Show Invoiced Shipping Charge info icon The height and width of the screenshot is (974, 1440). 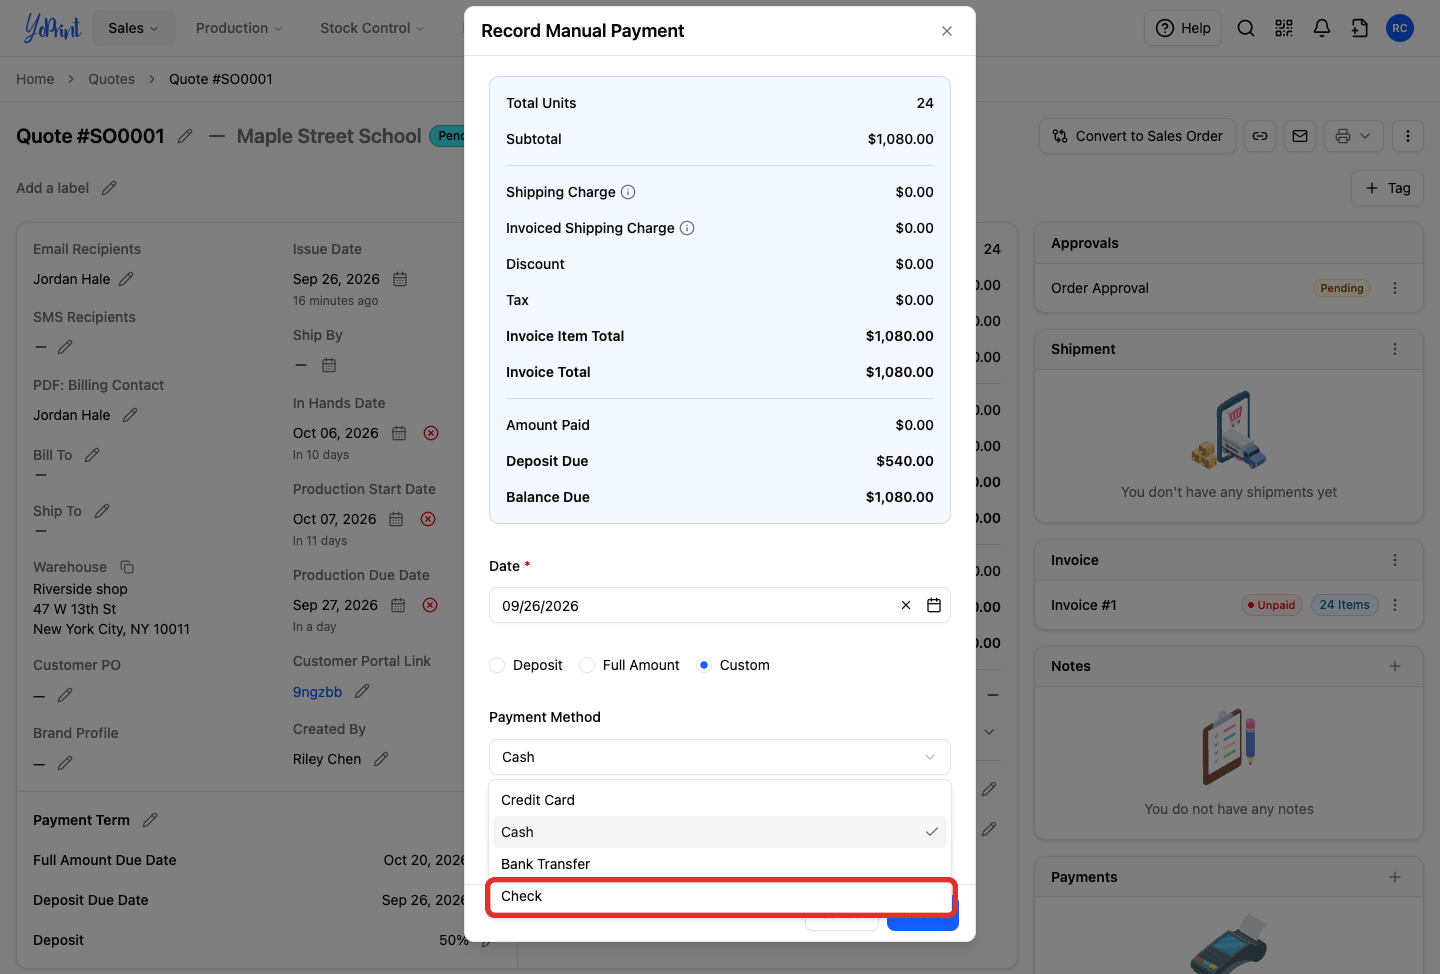tap(687, 228)
